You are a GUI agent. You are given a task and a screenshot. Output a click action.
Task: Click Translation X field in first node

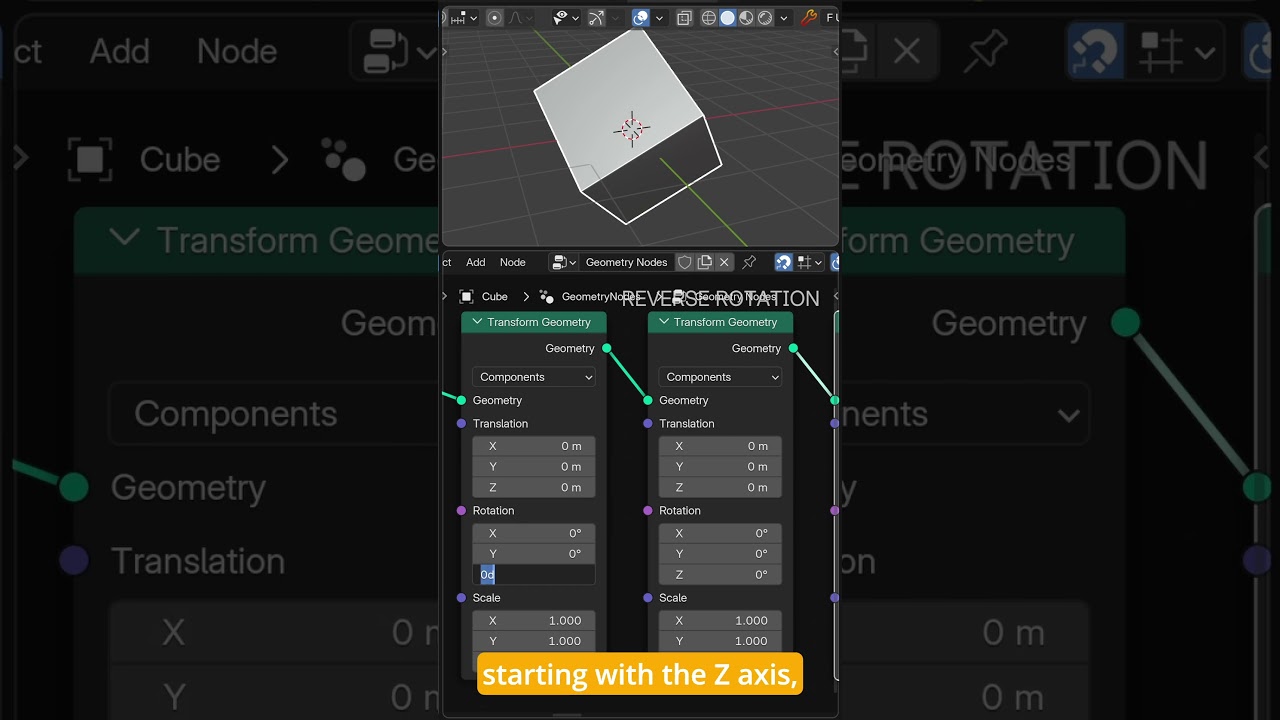534,446
